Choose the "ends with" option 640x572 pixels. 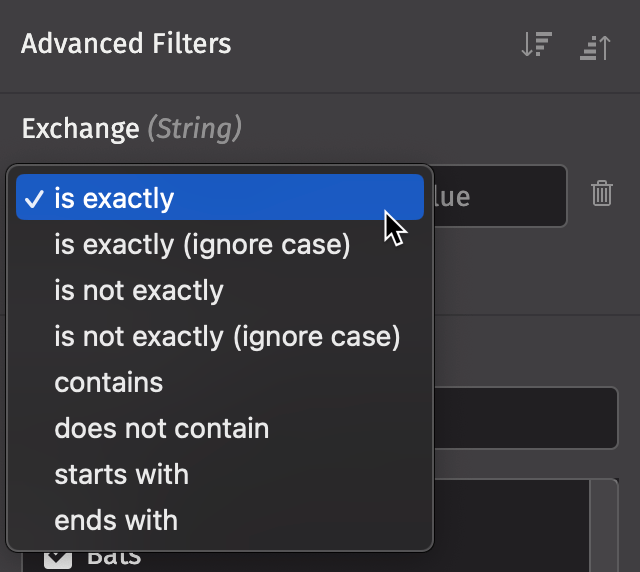click(x=116, y=520)
